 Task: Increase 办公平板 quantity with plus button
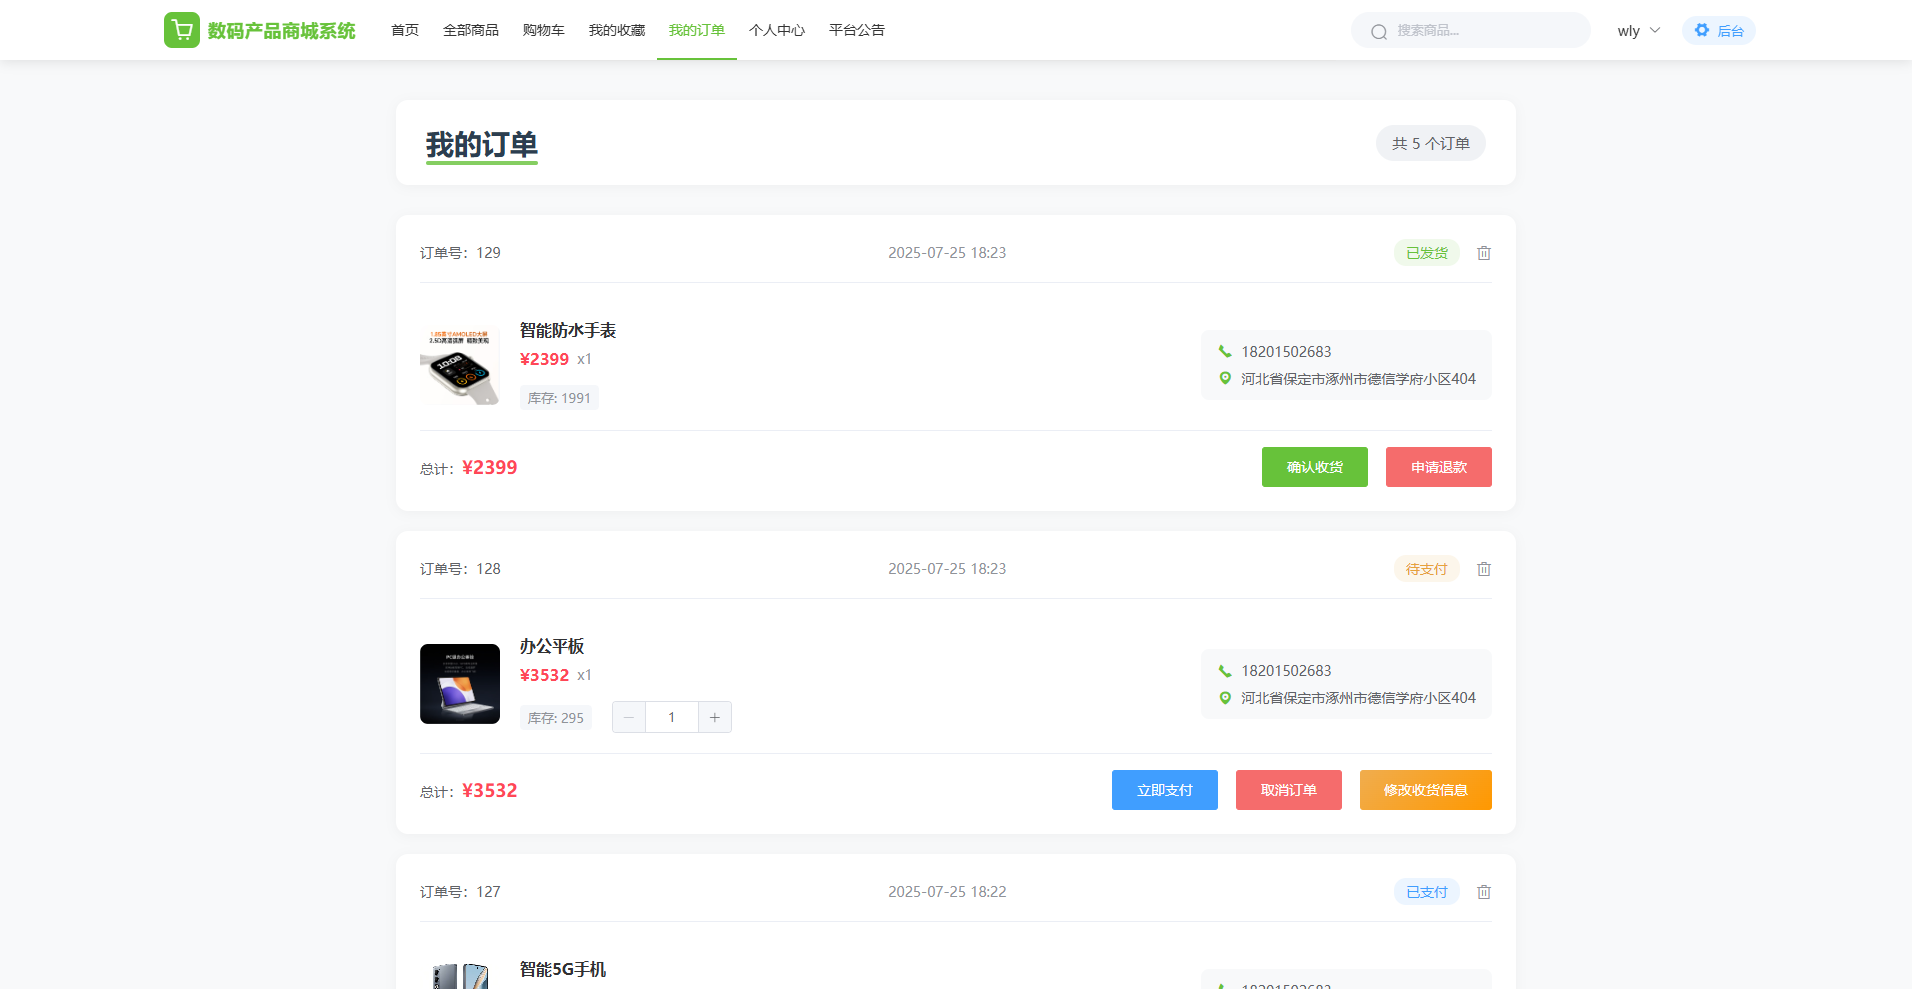(715, 717)
